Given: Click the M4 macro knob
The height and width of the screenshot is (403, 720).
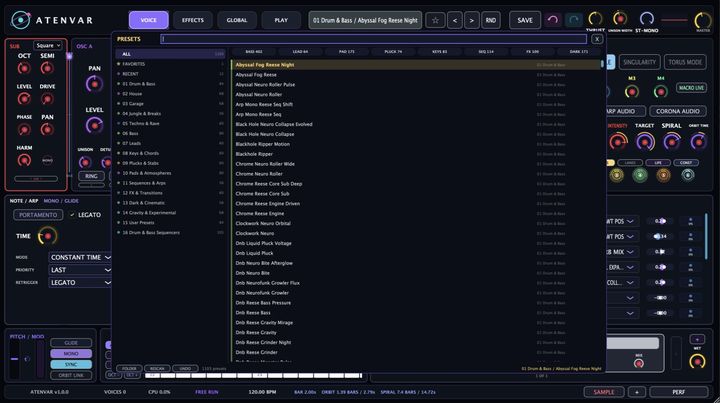Looking at the screenshot, I should pos(660,92).
